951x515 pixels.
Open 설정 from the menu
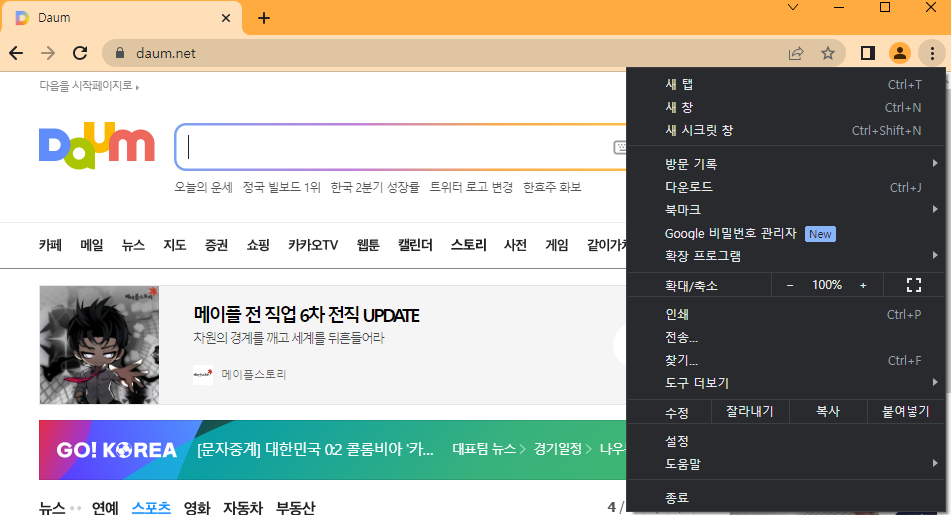tap(786, 441)
